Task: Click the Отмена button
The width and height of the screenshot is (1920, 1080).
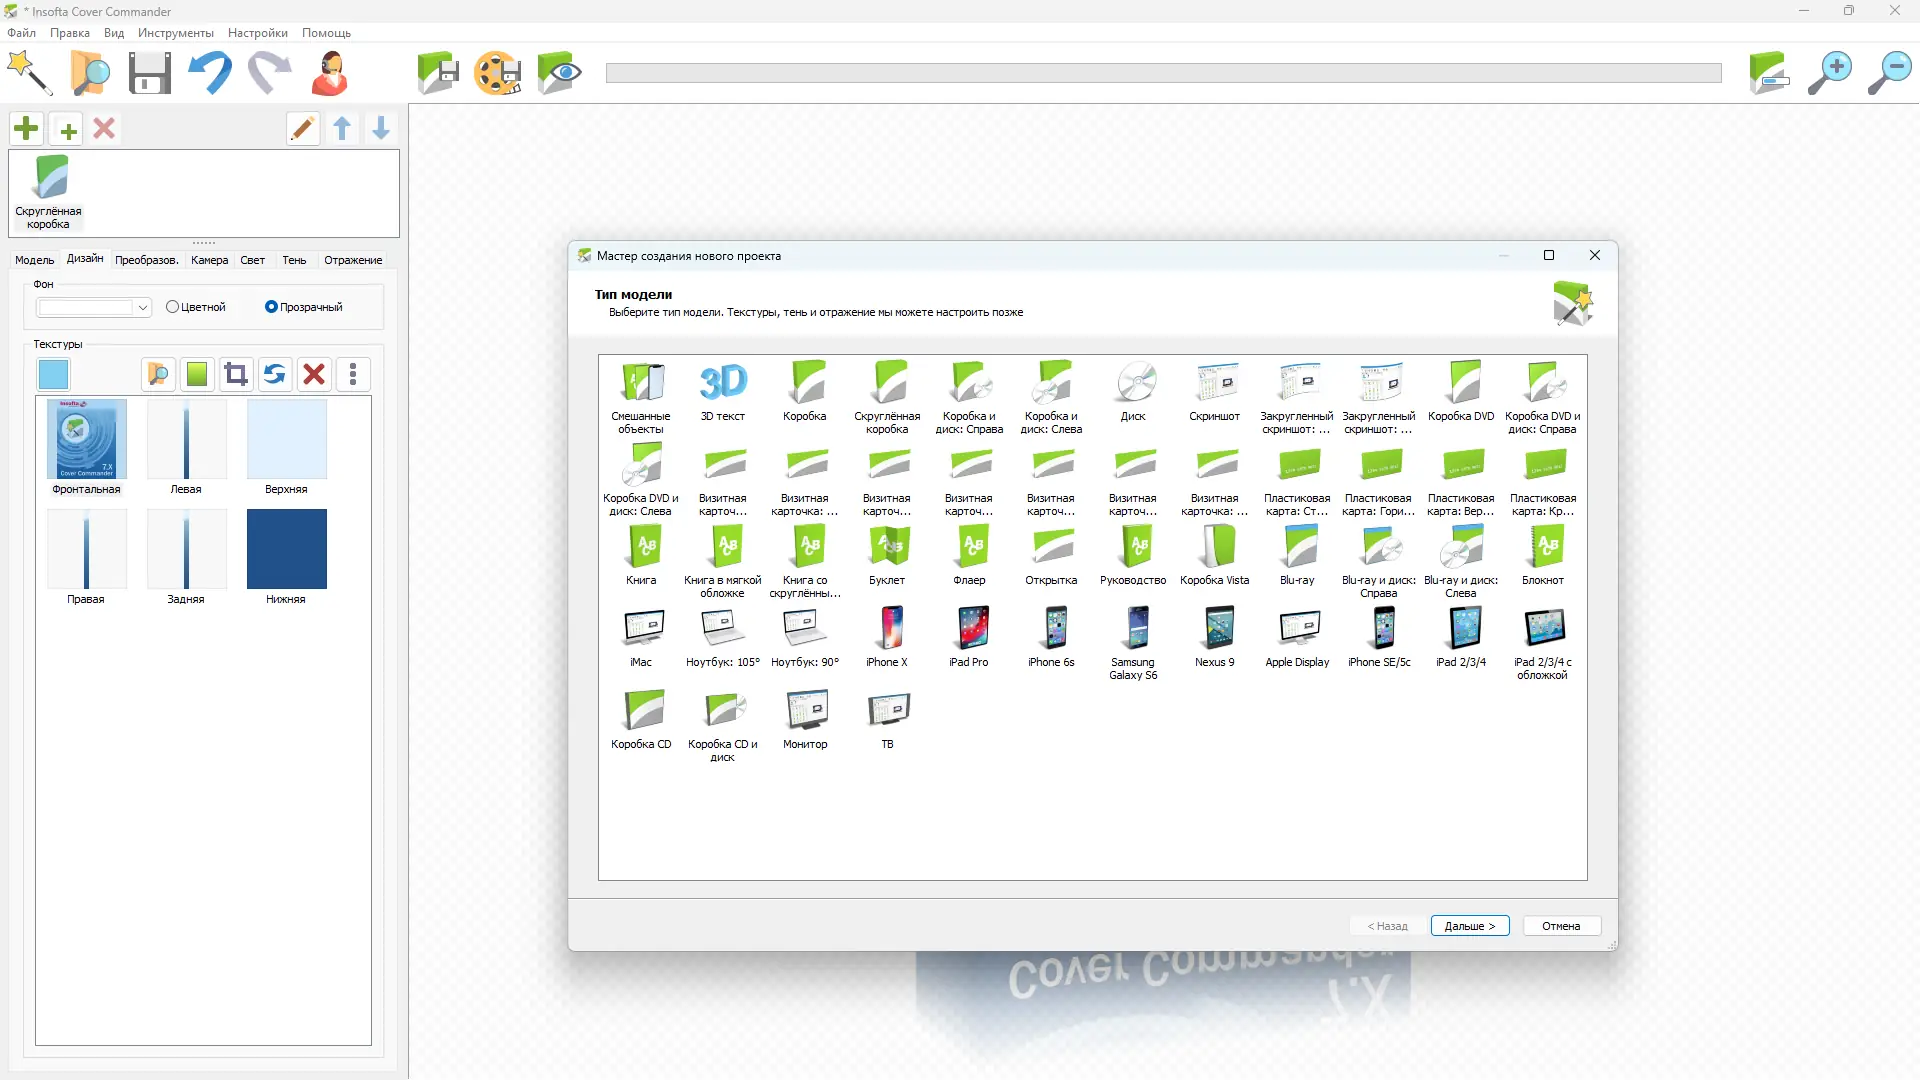Action: click(x=1560, y=926)
